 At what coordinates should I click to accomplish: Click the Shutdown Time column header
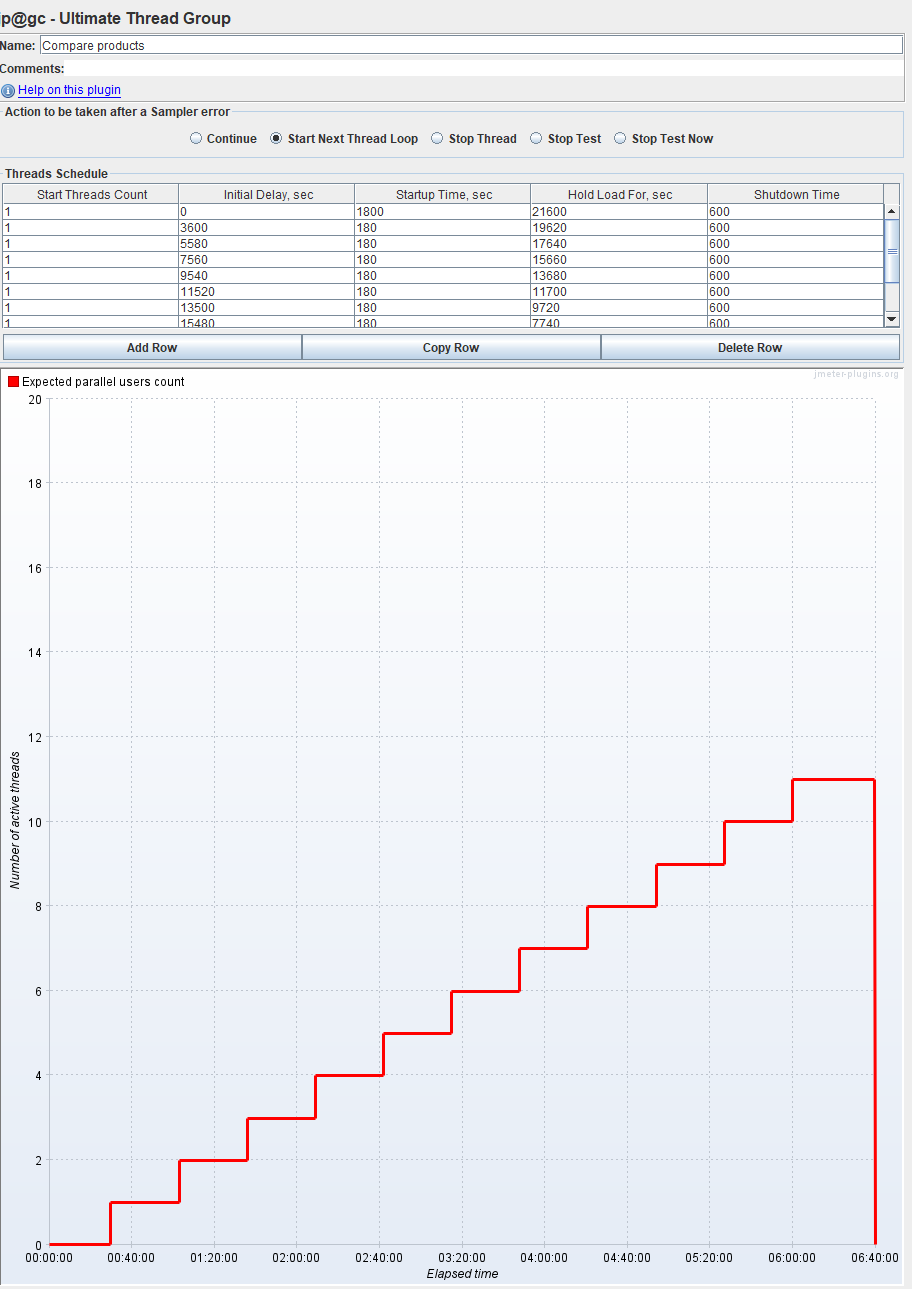click(x=796, y=194)
